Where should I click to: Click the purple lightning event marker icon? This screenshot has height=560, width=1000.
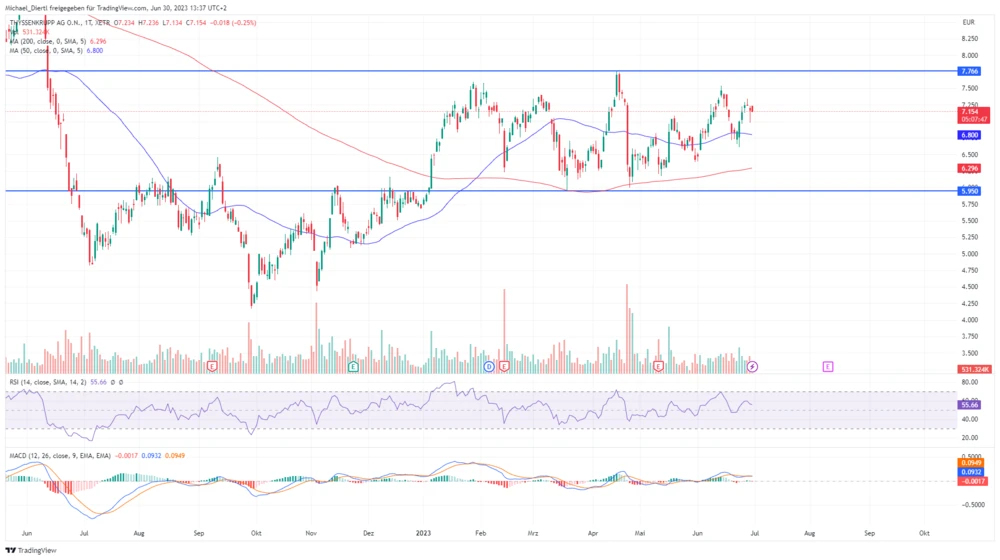tap(752, 367)
